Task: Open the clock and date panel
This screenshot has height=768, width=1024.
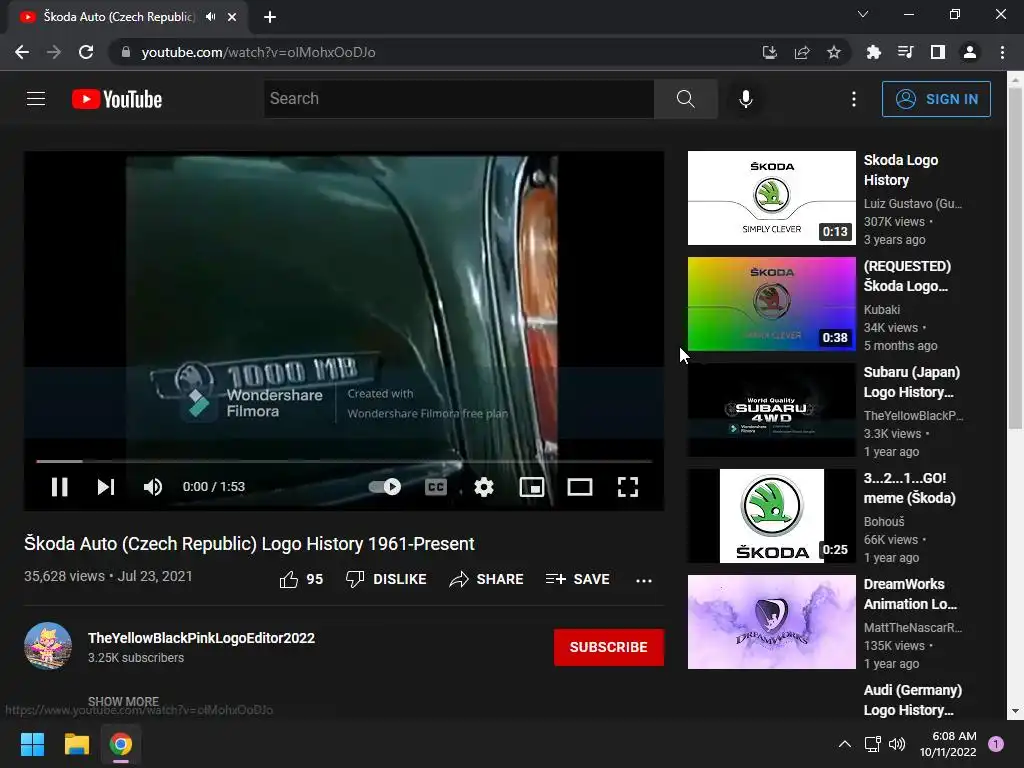Action: click(x=948, y=744)
